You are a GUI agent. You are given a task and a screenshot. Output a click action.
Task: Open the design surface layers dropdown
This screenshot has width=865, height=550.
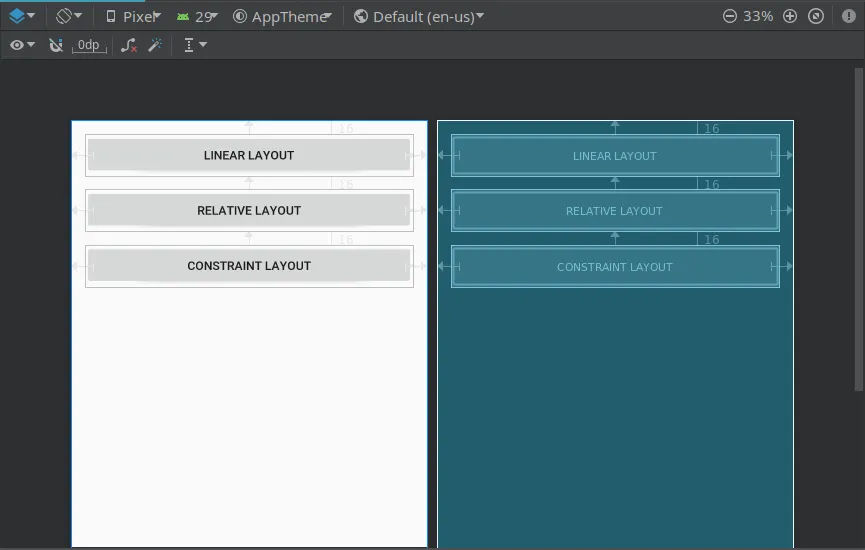coord(22,16)
